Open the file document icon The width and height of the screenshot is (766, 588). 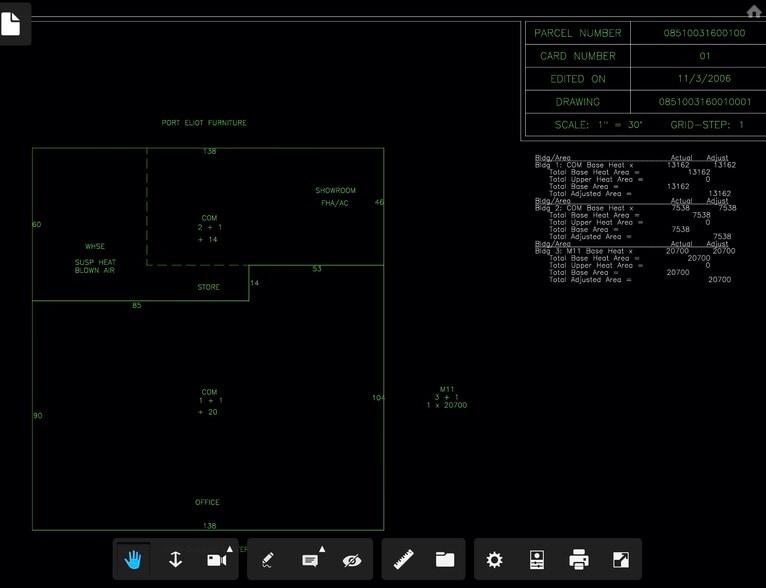pyautogui.click(x=11, y=24)
